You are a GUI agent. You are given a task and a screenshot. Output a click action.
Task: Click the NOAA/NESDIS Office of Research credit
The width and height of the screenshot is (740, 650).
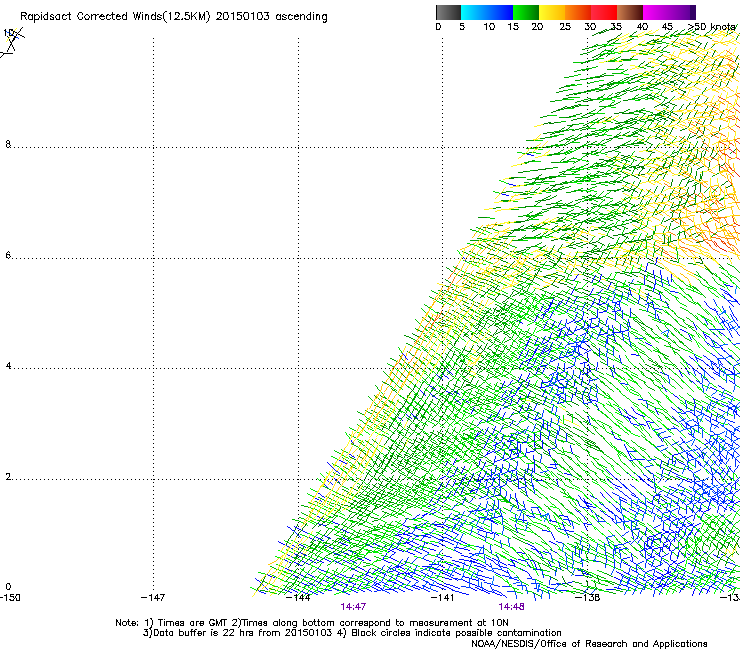coord(589,644)
